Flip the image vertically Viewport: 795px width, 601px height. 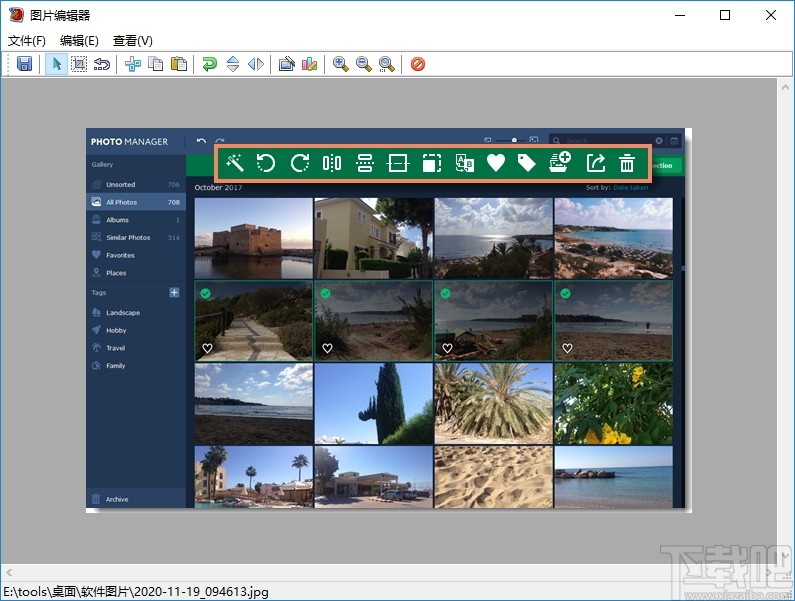click(233, 64)
